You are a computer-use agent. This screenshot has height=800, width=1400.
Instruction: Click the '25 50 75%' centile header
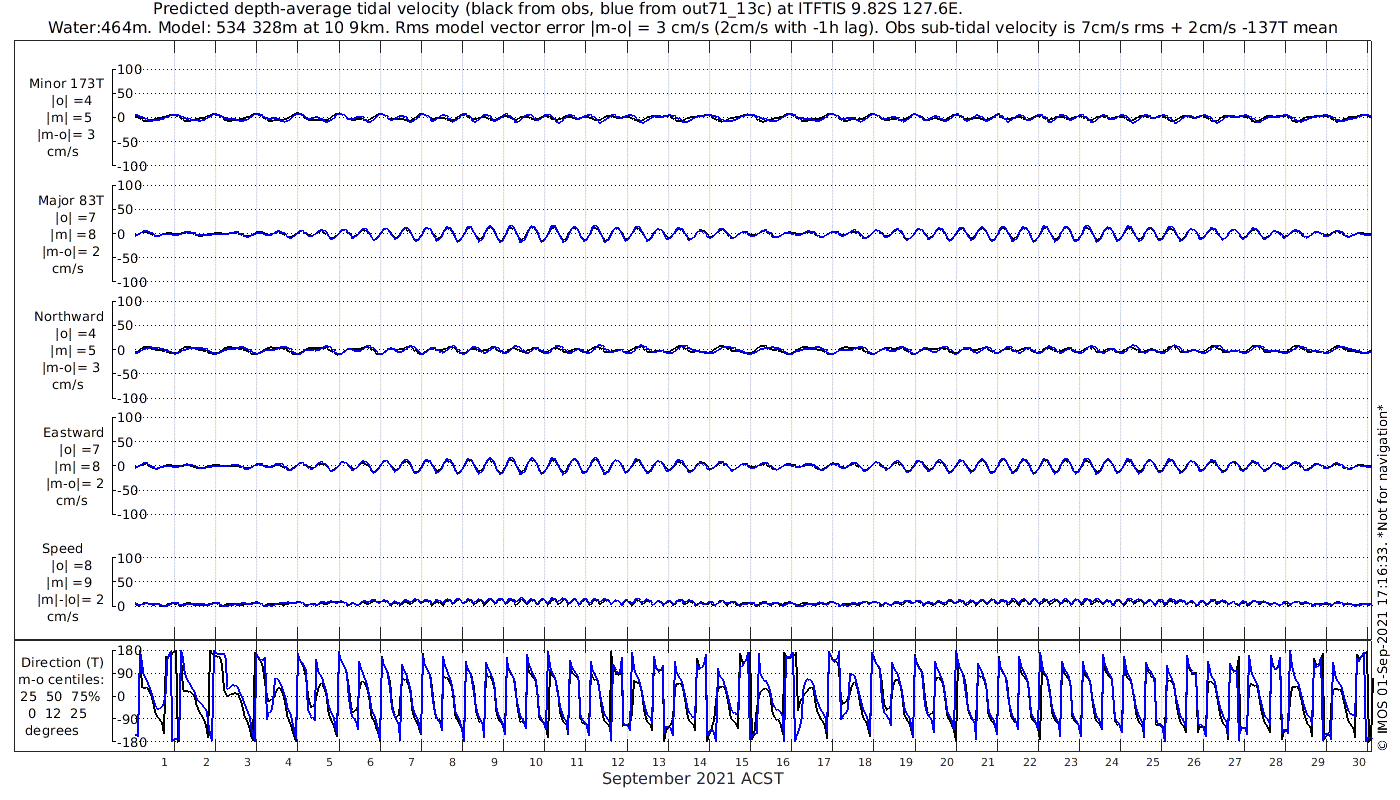pyautogui.click(x=60, y=697)
